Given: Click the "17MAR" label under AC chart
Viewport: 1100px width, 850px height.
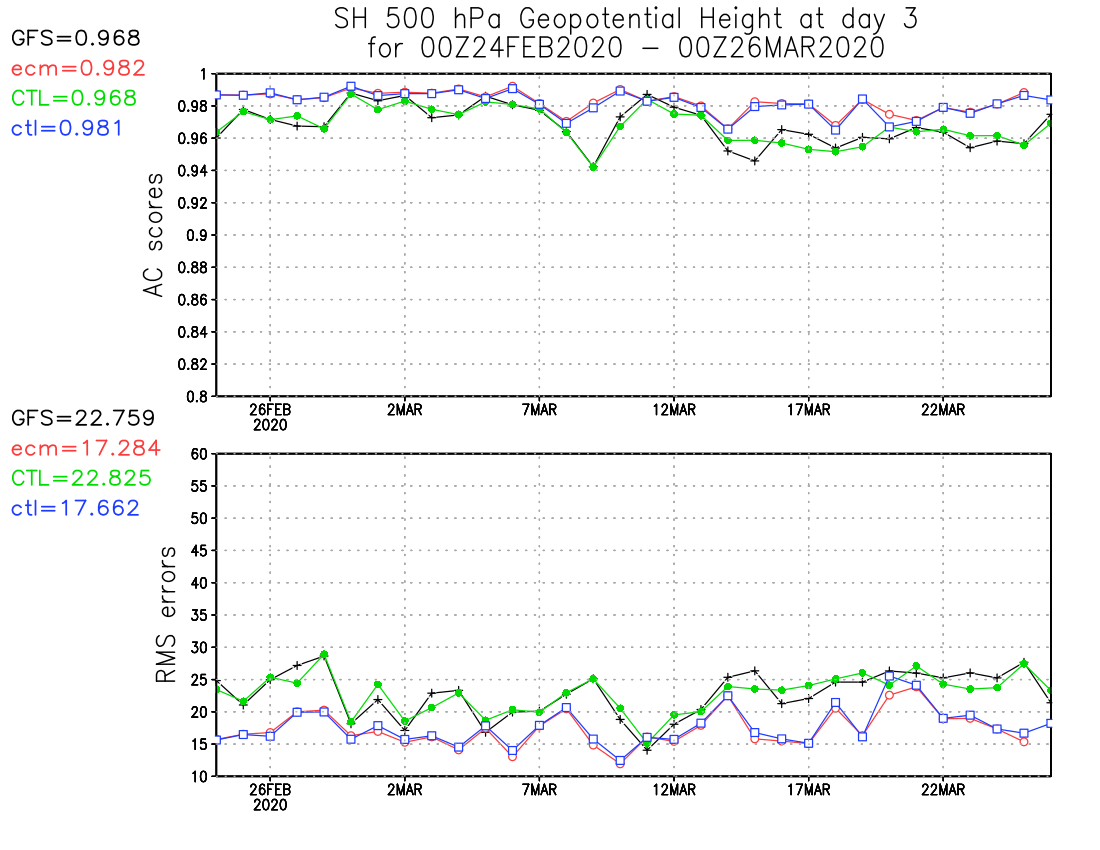Looking at the screenshot, I should coord(809,410).
